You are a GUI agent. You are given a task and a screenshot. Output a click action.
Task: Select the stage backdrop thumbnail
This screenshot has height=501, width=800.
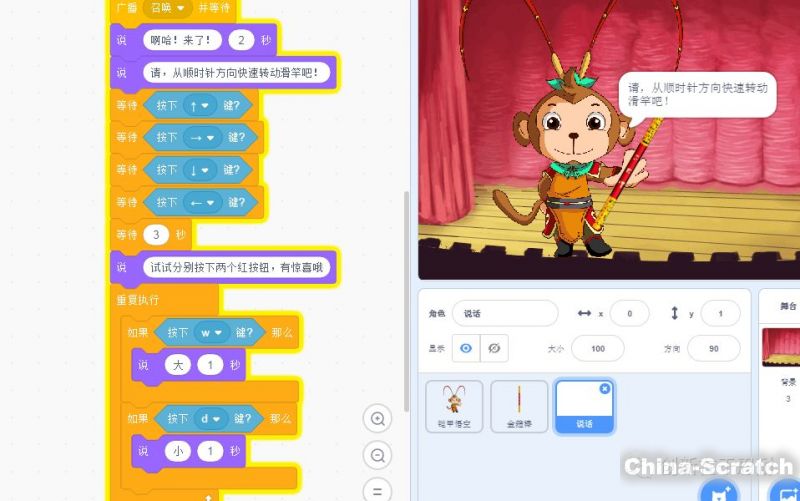point(780,347)
